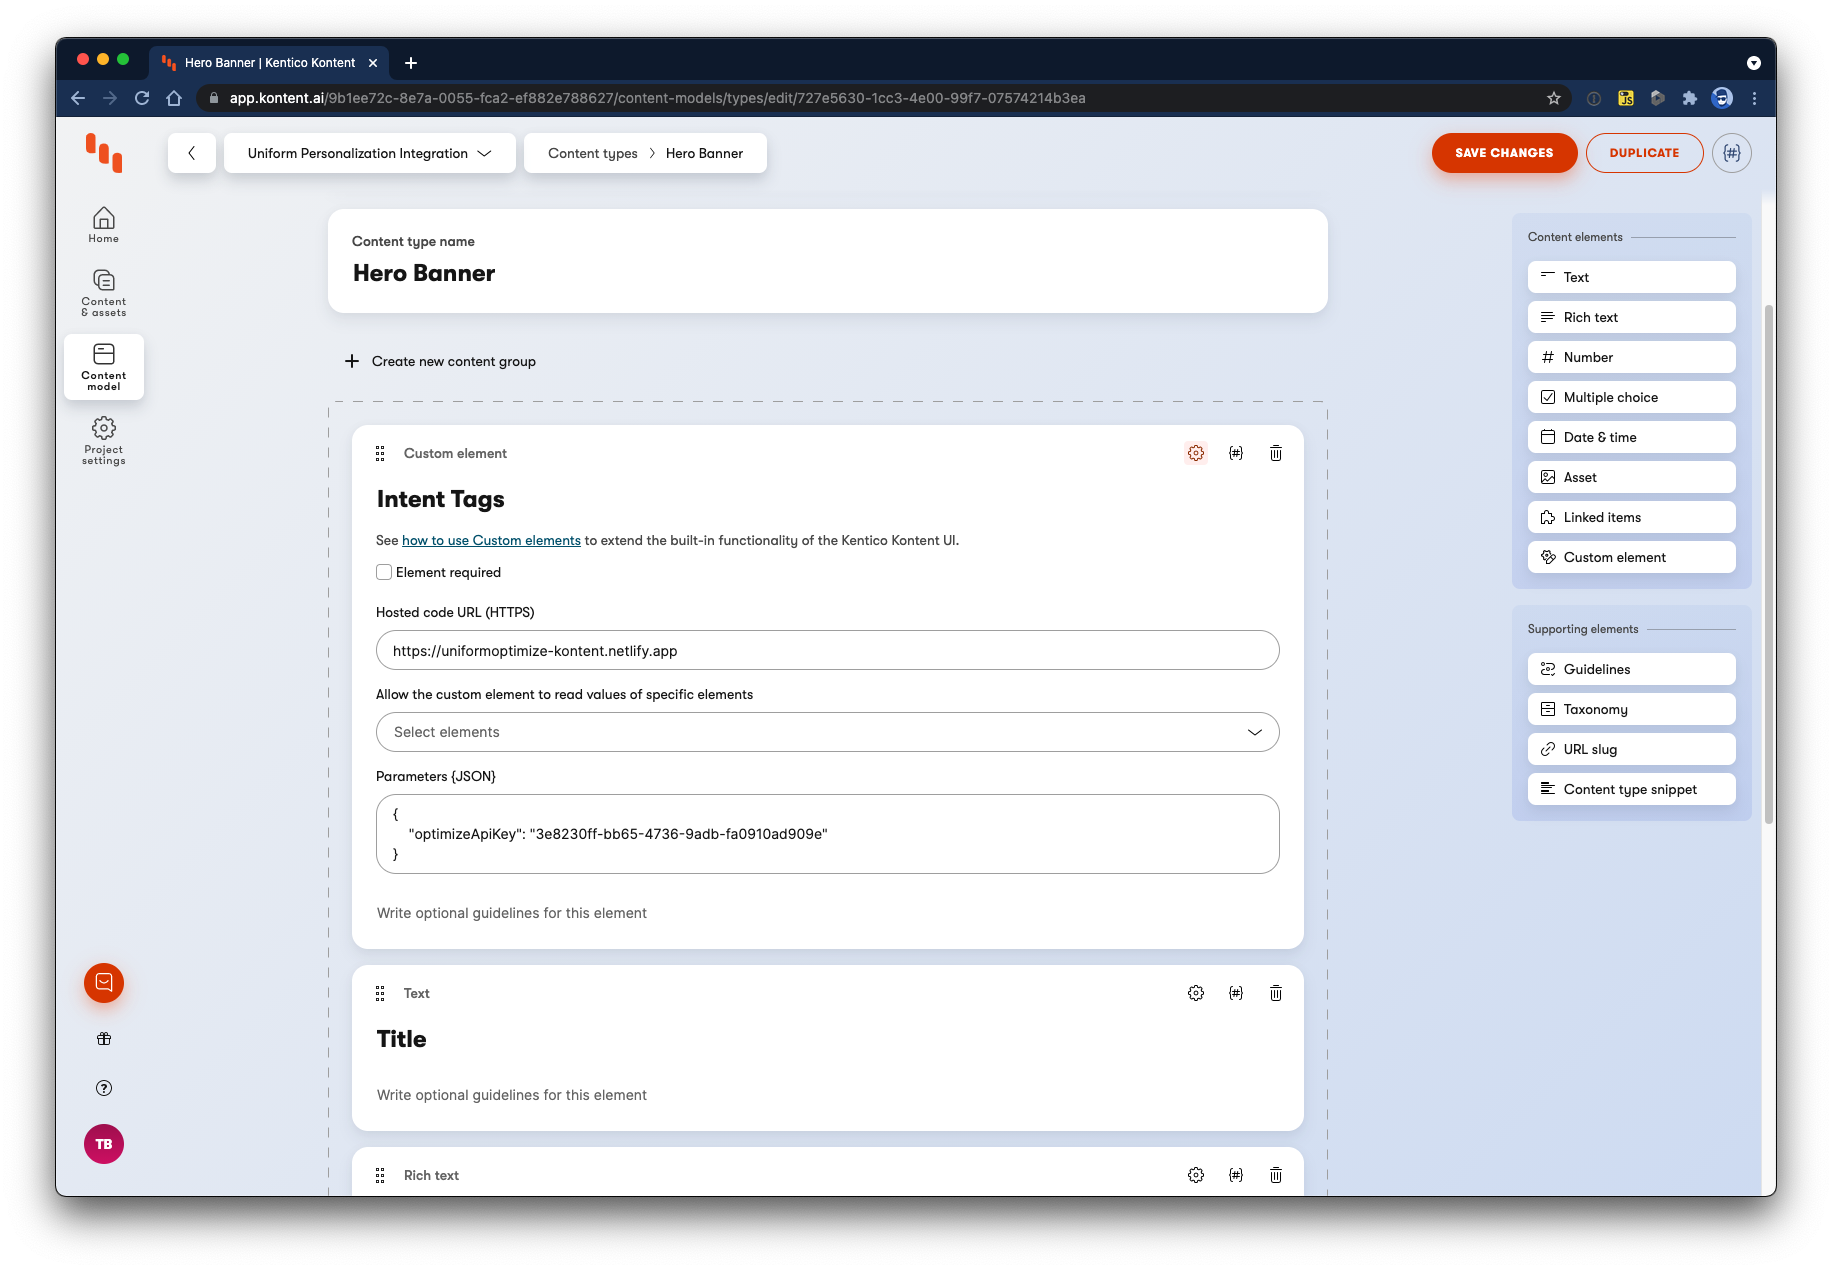Open the TB user avatar menu
Screen dimensions: 1832x1270
pyautogui.click(x=104, y=1144)
